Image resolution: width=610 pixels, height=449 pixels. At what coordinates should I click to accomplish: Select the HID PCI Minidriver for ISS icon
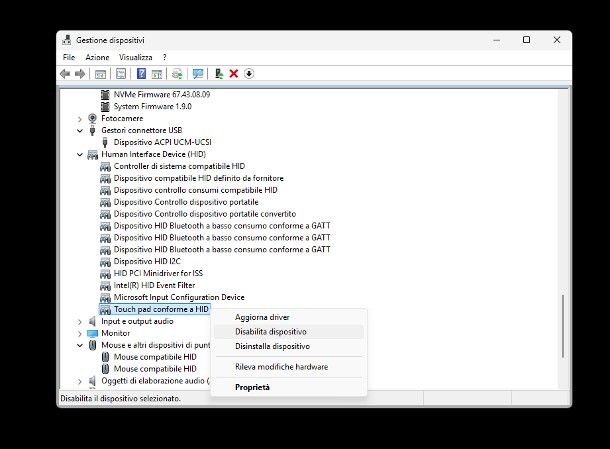pos(105,274)
